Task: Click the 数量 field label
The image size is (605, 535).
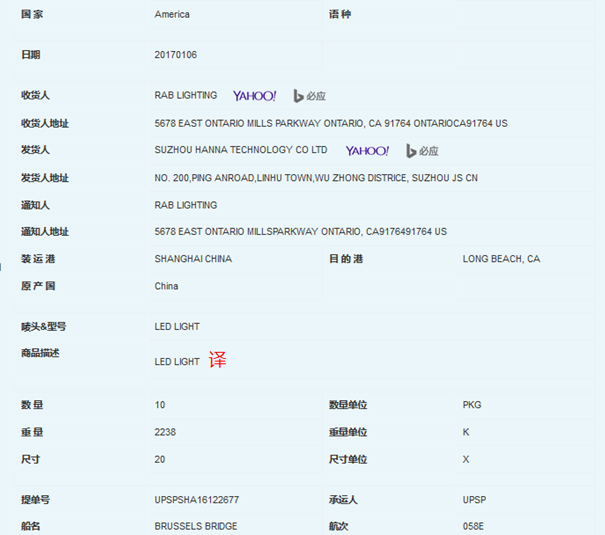Action: [x=32, y=405]
